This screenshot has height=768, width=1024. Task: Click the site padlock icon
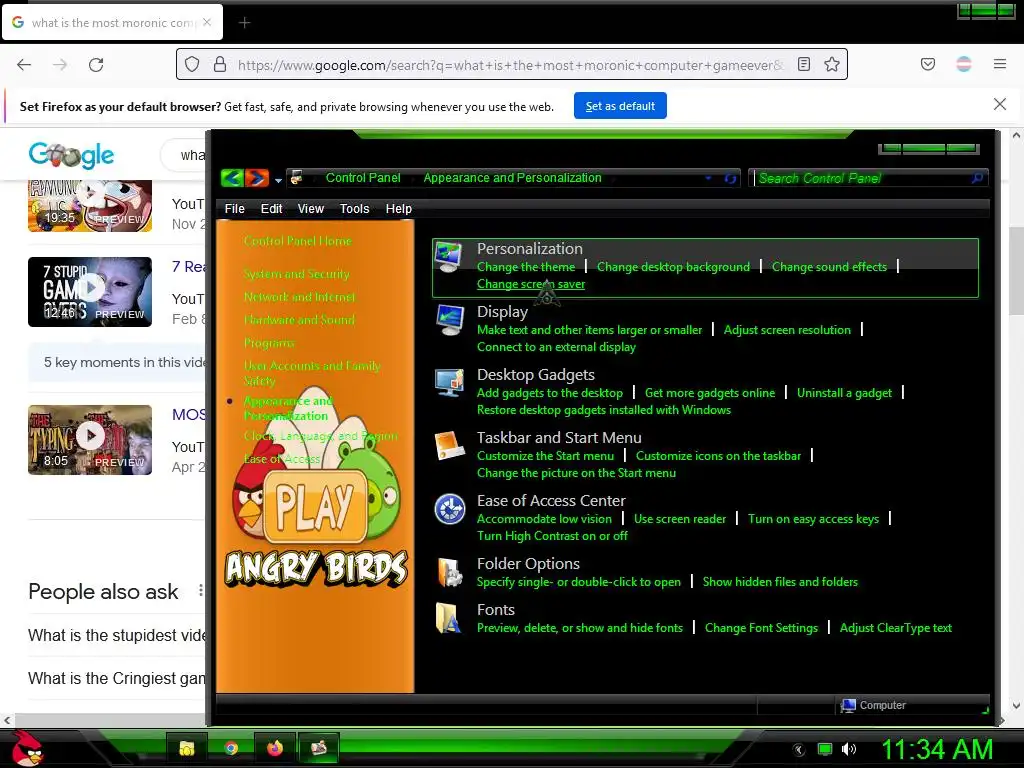coord(220,64)
